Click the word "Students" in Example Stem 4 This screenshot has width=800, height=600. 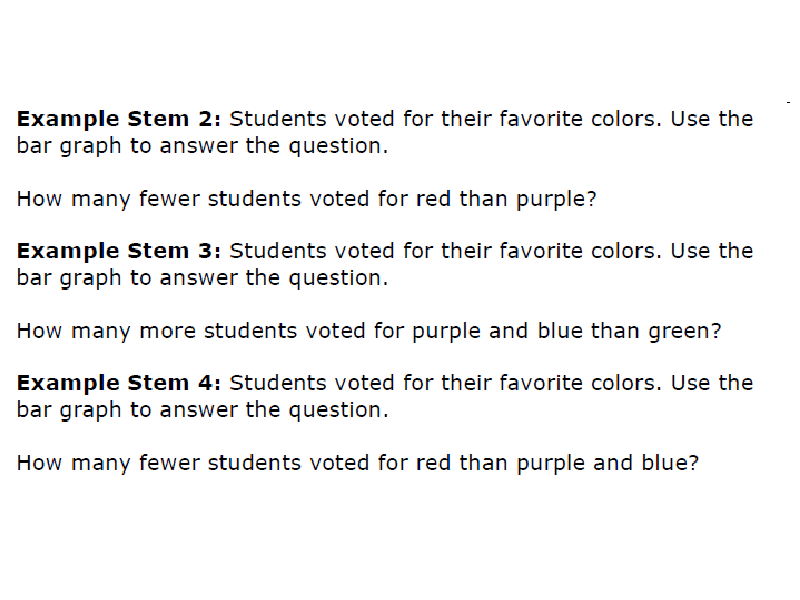click(278, 383)
